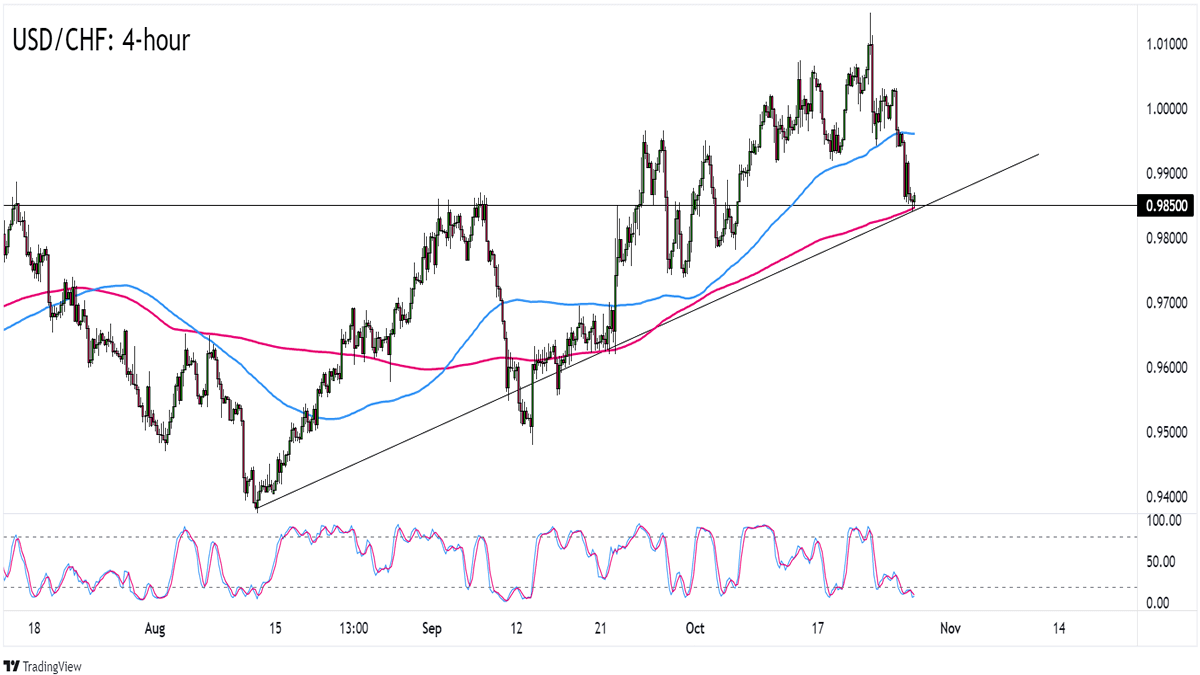Click the 1.01000 price axis label

(x=1165, y=44)
